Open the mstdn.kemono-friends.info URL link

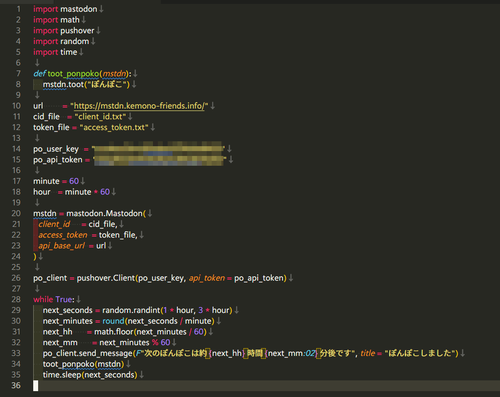[139, 106]
